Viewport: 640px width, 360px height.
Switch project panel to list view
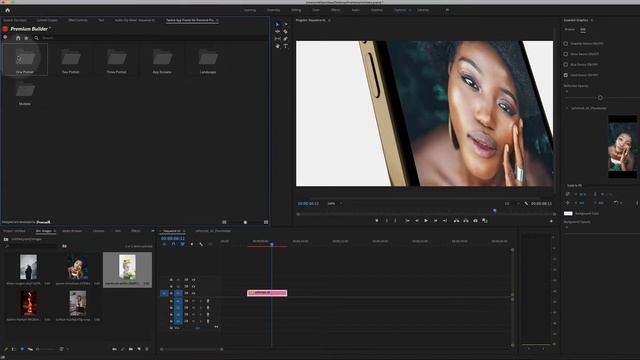tap(14, 349)
